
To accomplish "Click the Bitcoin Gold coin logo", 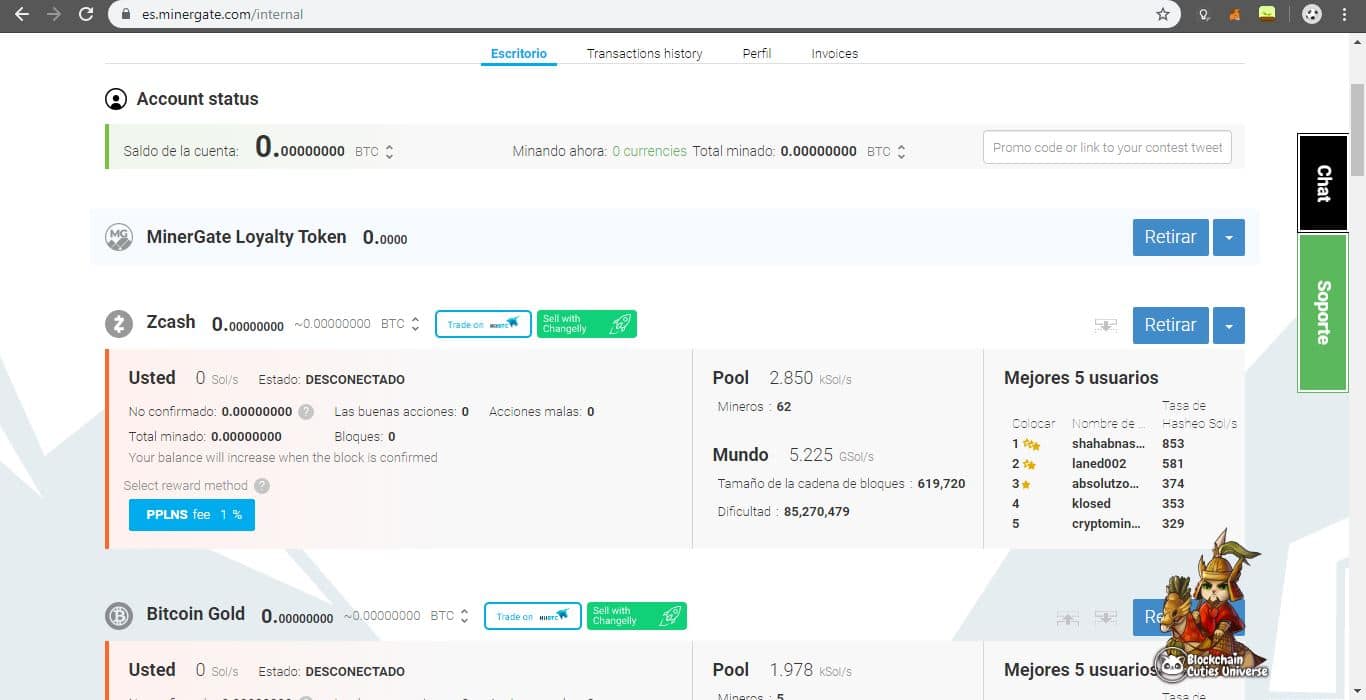I will (x=119, y=616).
